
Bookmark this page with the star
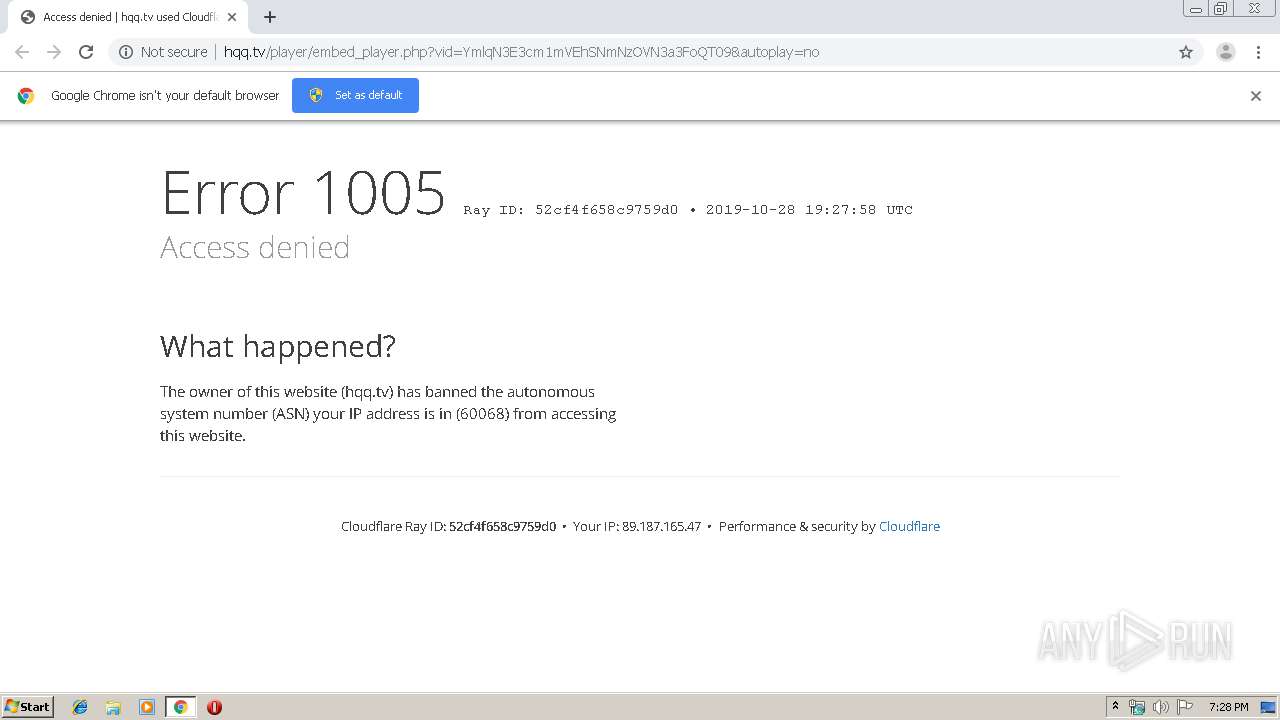click(1186, 52)
